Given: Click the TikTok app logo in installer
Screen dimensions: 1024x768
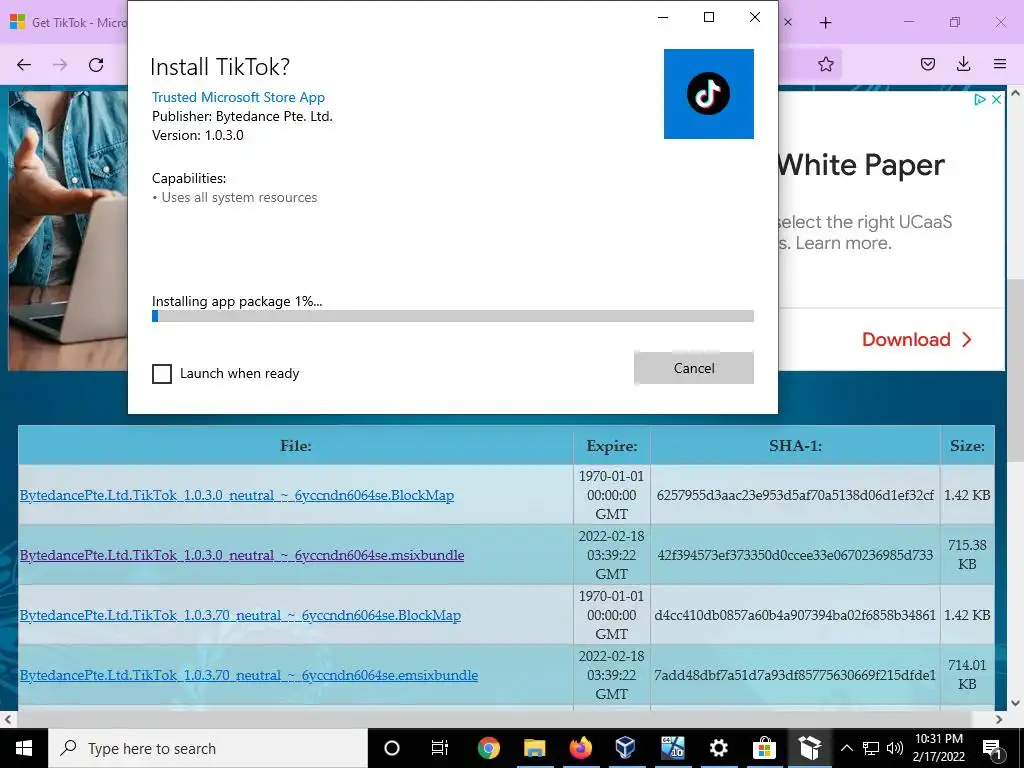Looking at the screenshot, I should pos(709,93).
